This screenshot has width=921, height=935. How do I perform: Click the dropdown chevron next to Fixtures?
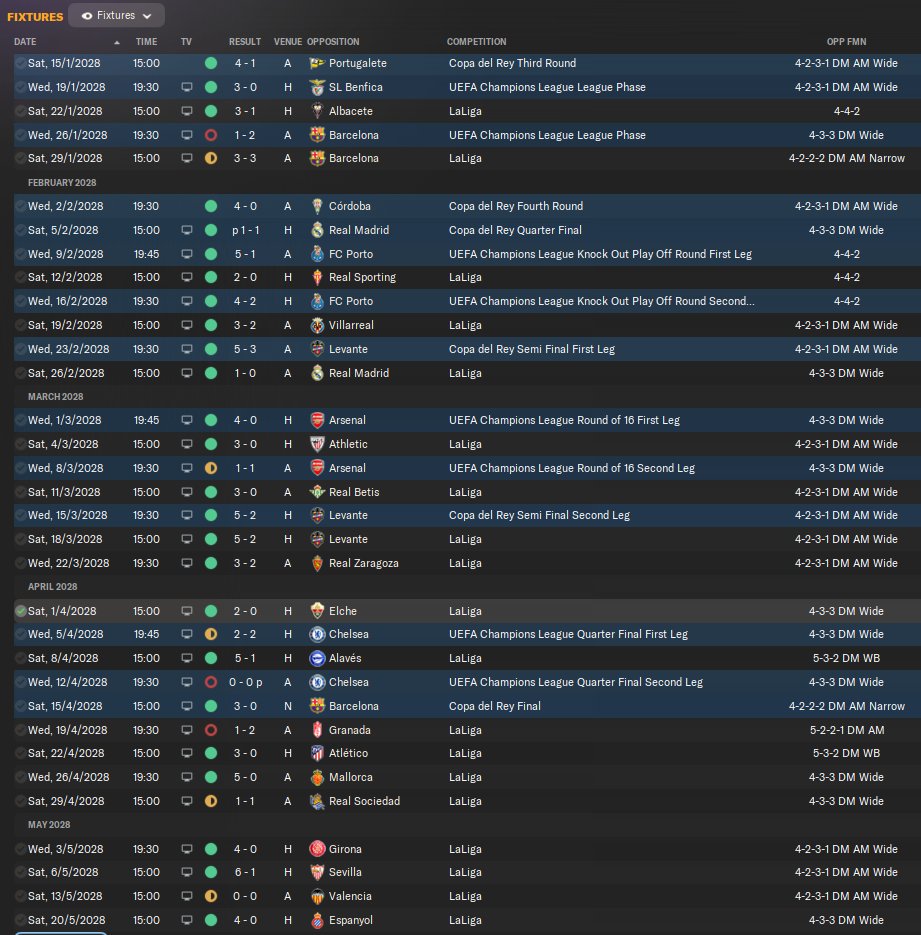pyautogui.click(x=147, y=16)
